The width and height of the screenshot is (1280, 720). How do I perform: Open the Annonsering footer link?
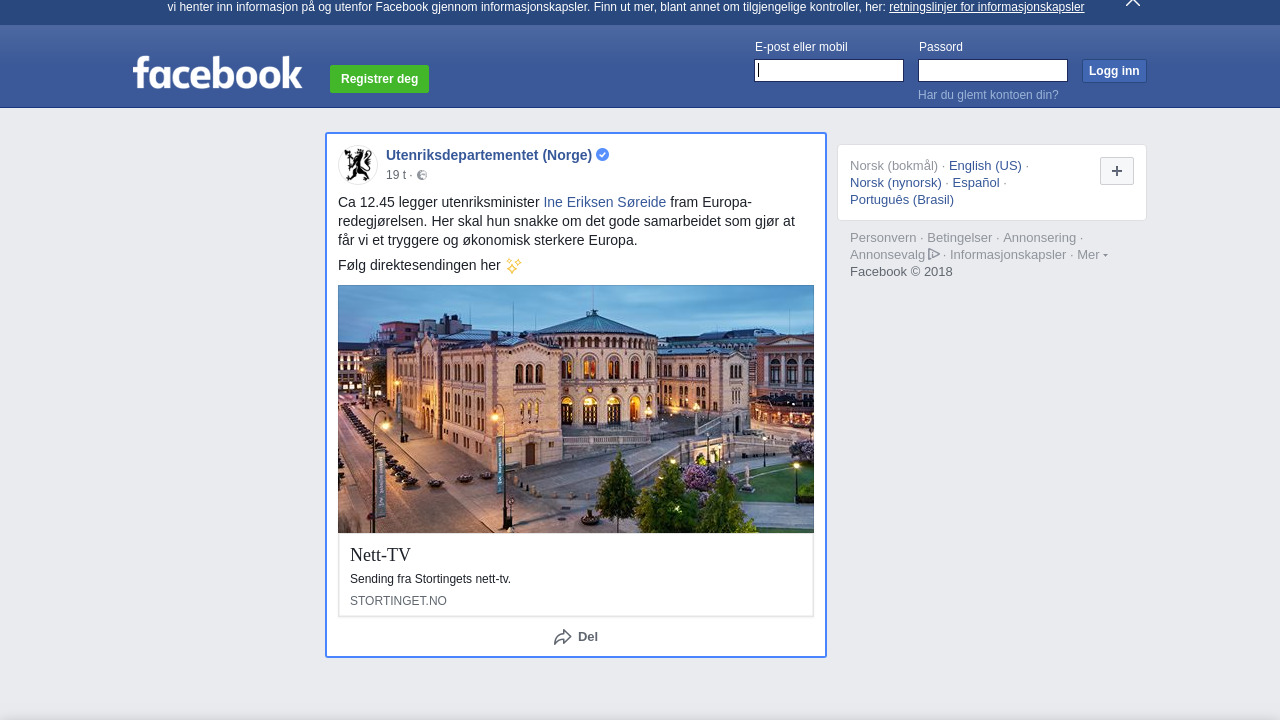coord(1040,237)
